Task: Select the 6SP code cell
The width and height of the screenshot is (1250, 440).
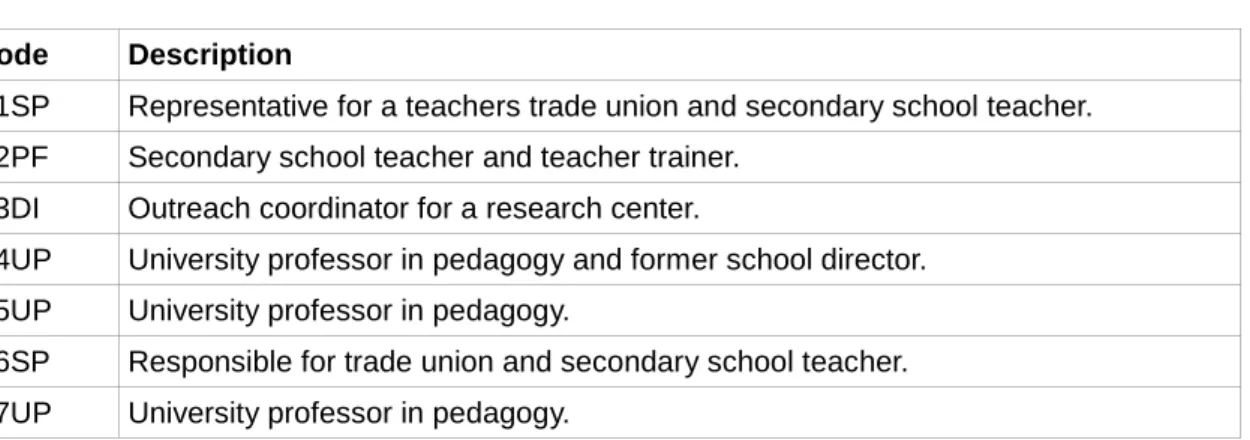Action: [x=58, y=361]
